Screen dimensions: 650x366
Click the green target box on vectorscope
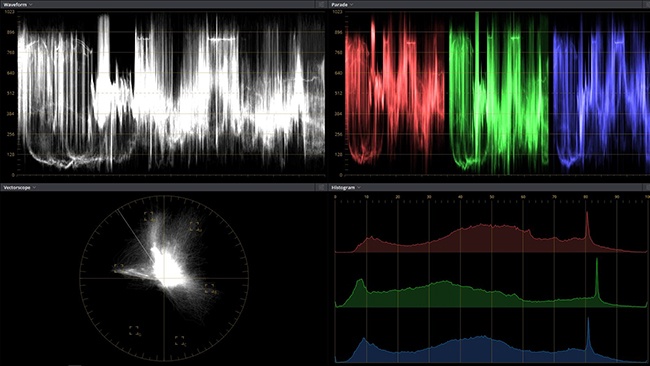click(133, 330)
